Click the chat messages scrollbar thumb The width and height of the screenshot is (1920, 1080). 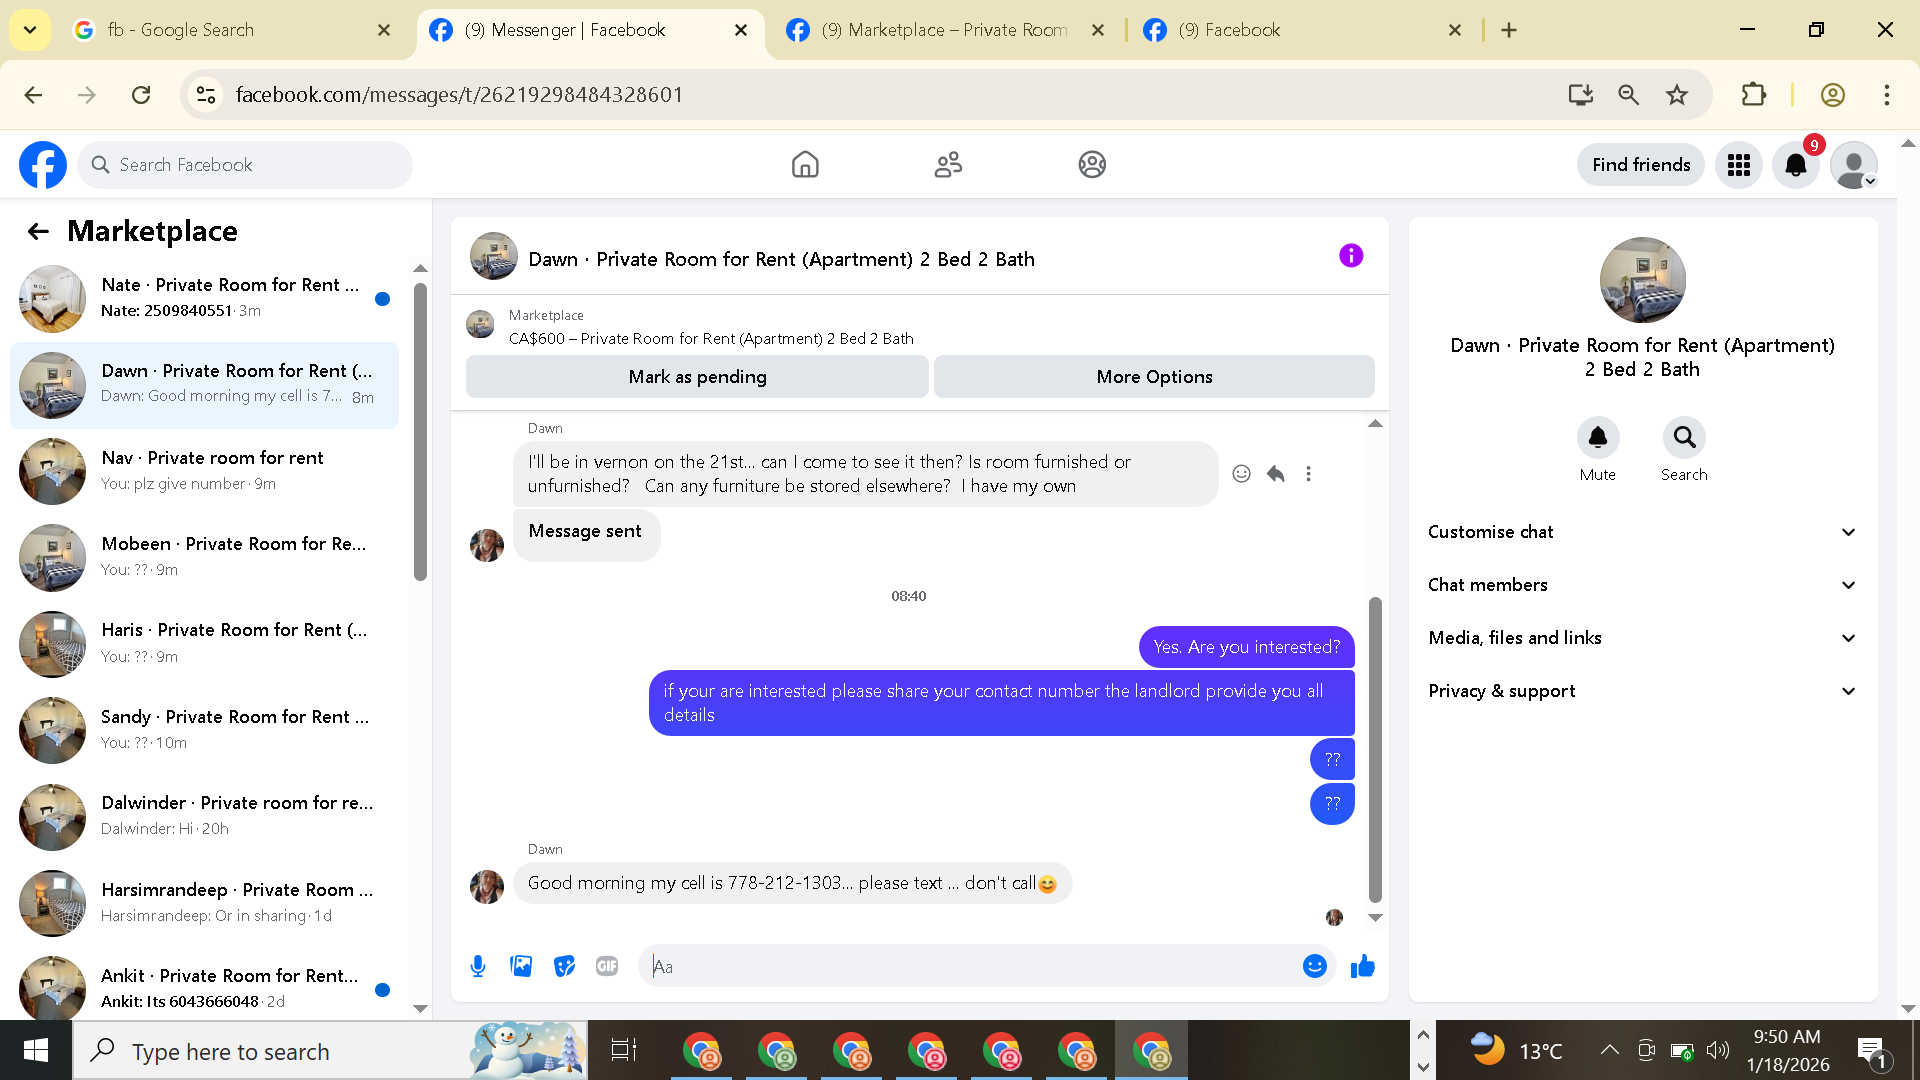1375,750
